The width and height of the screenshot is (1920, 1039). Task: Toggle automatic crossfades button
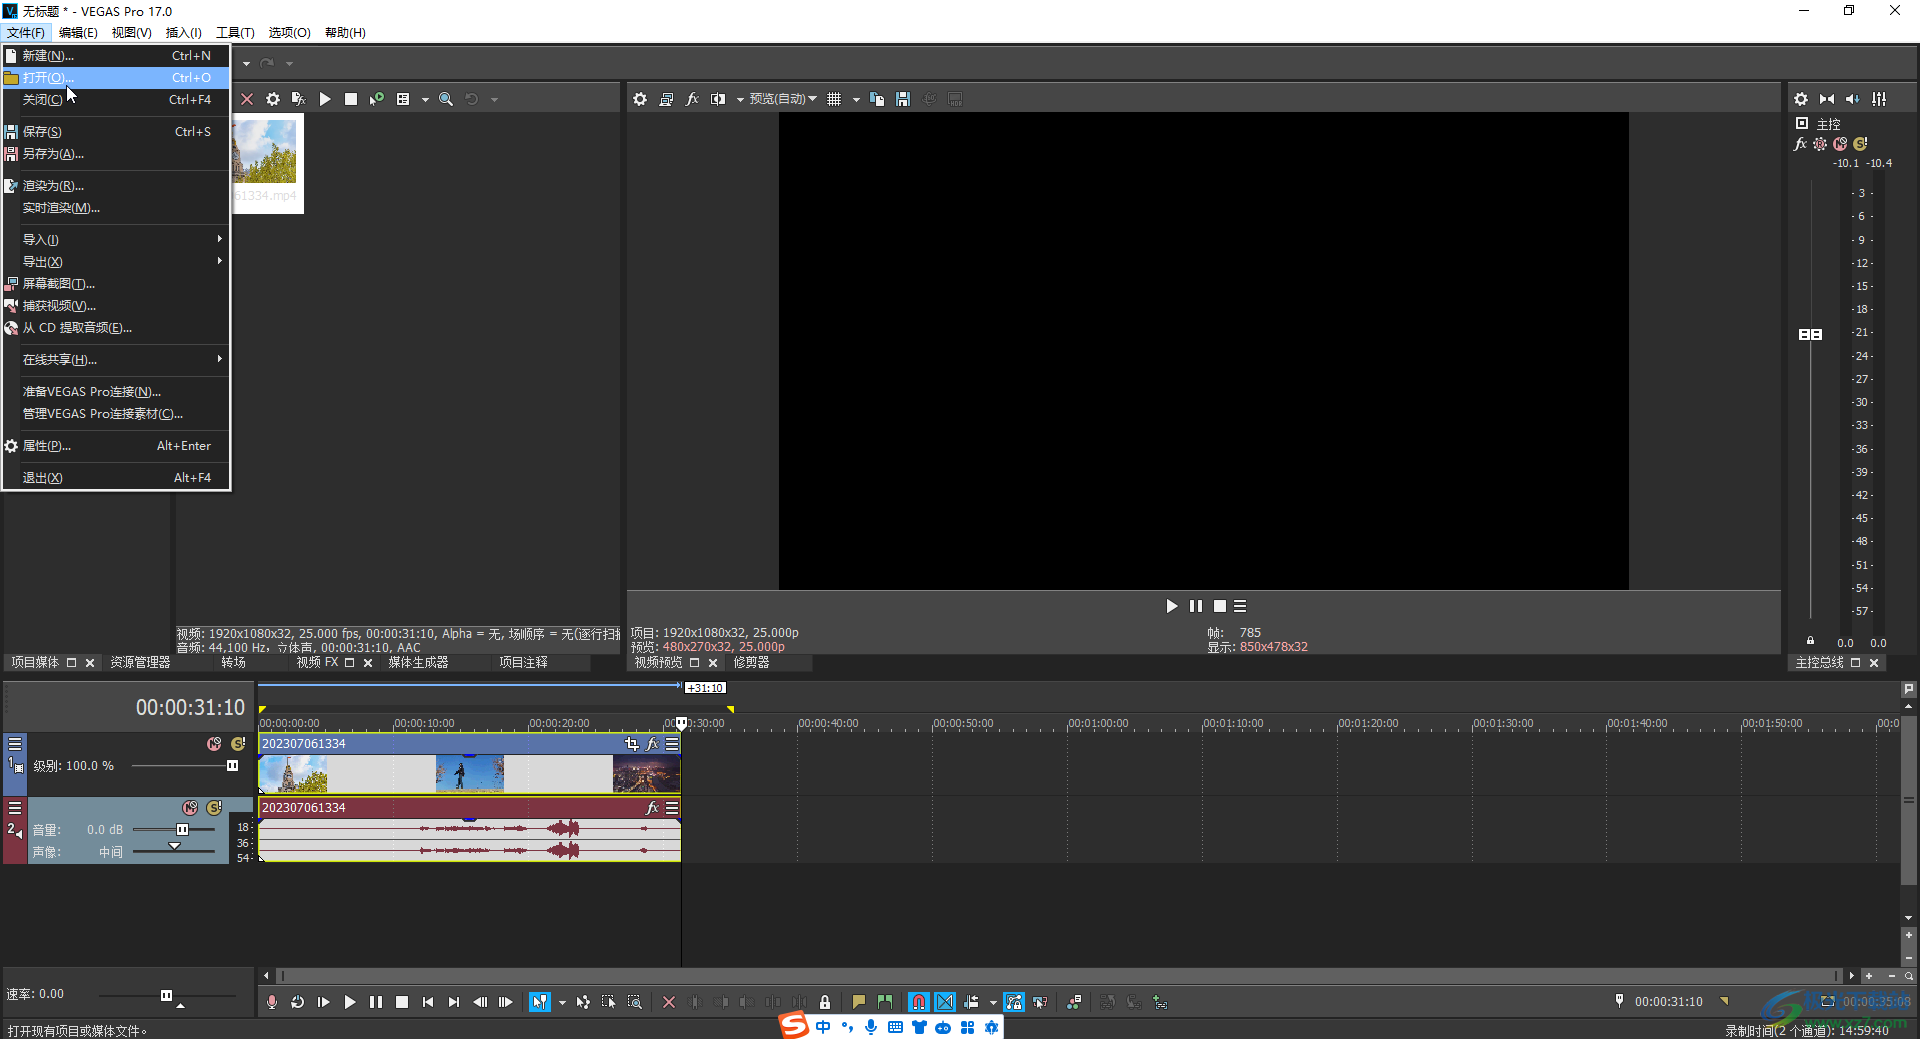point(945,1002)
